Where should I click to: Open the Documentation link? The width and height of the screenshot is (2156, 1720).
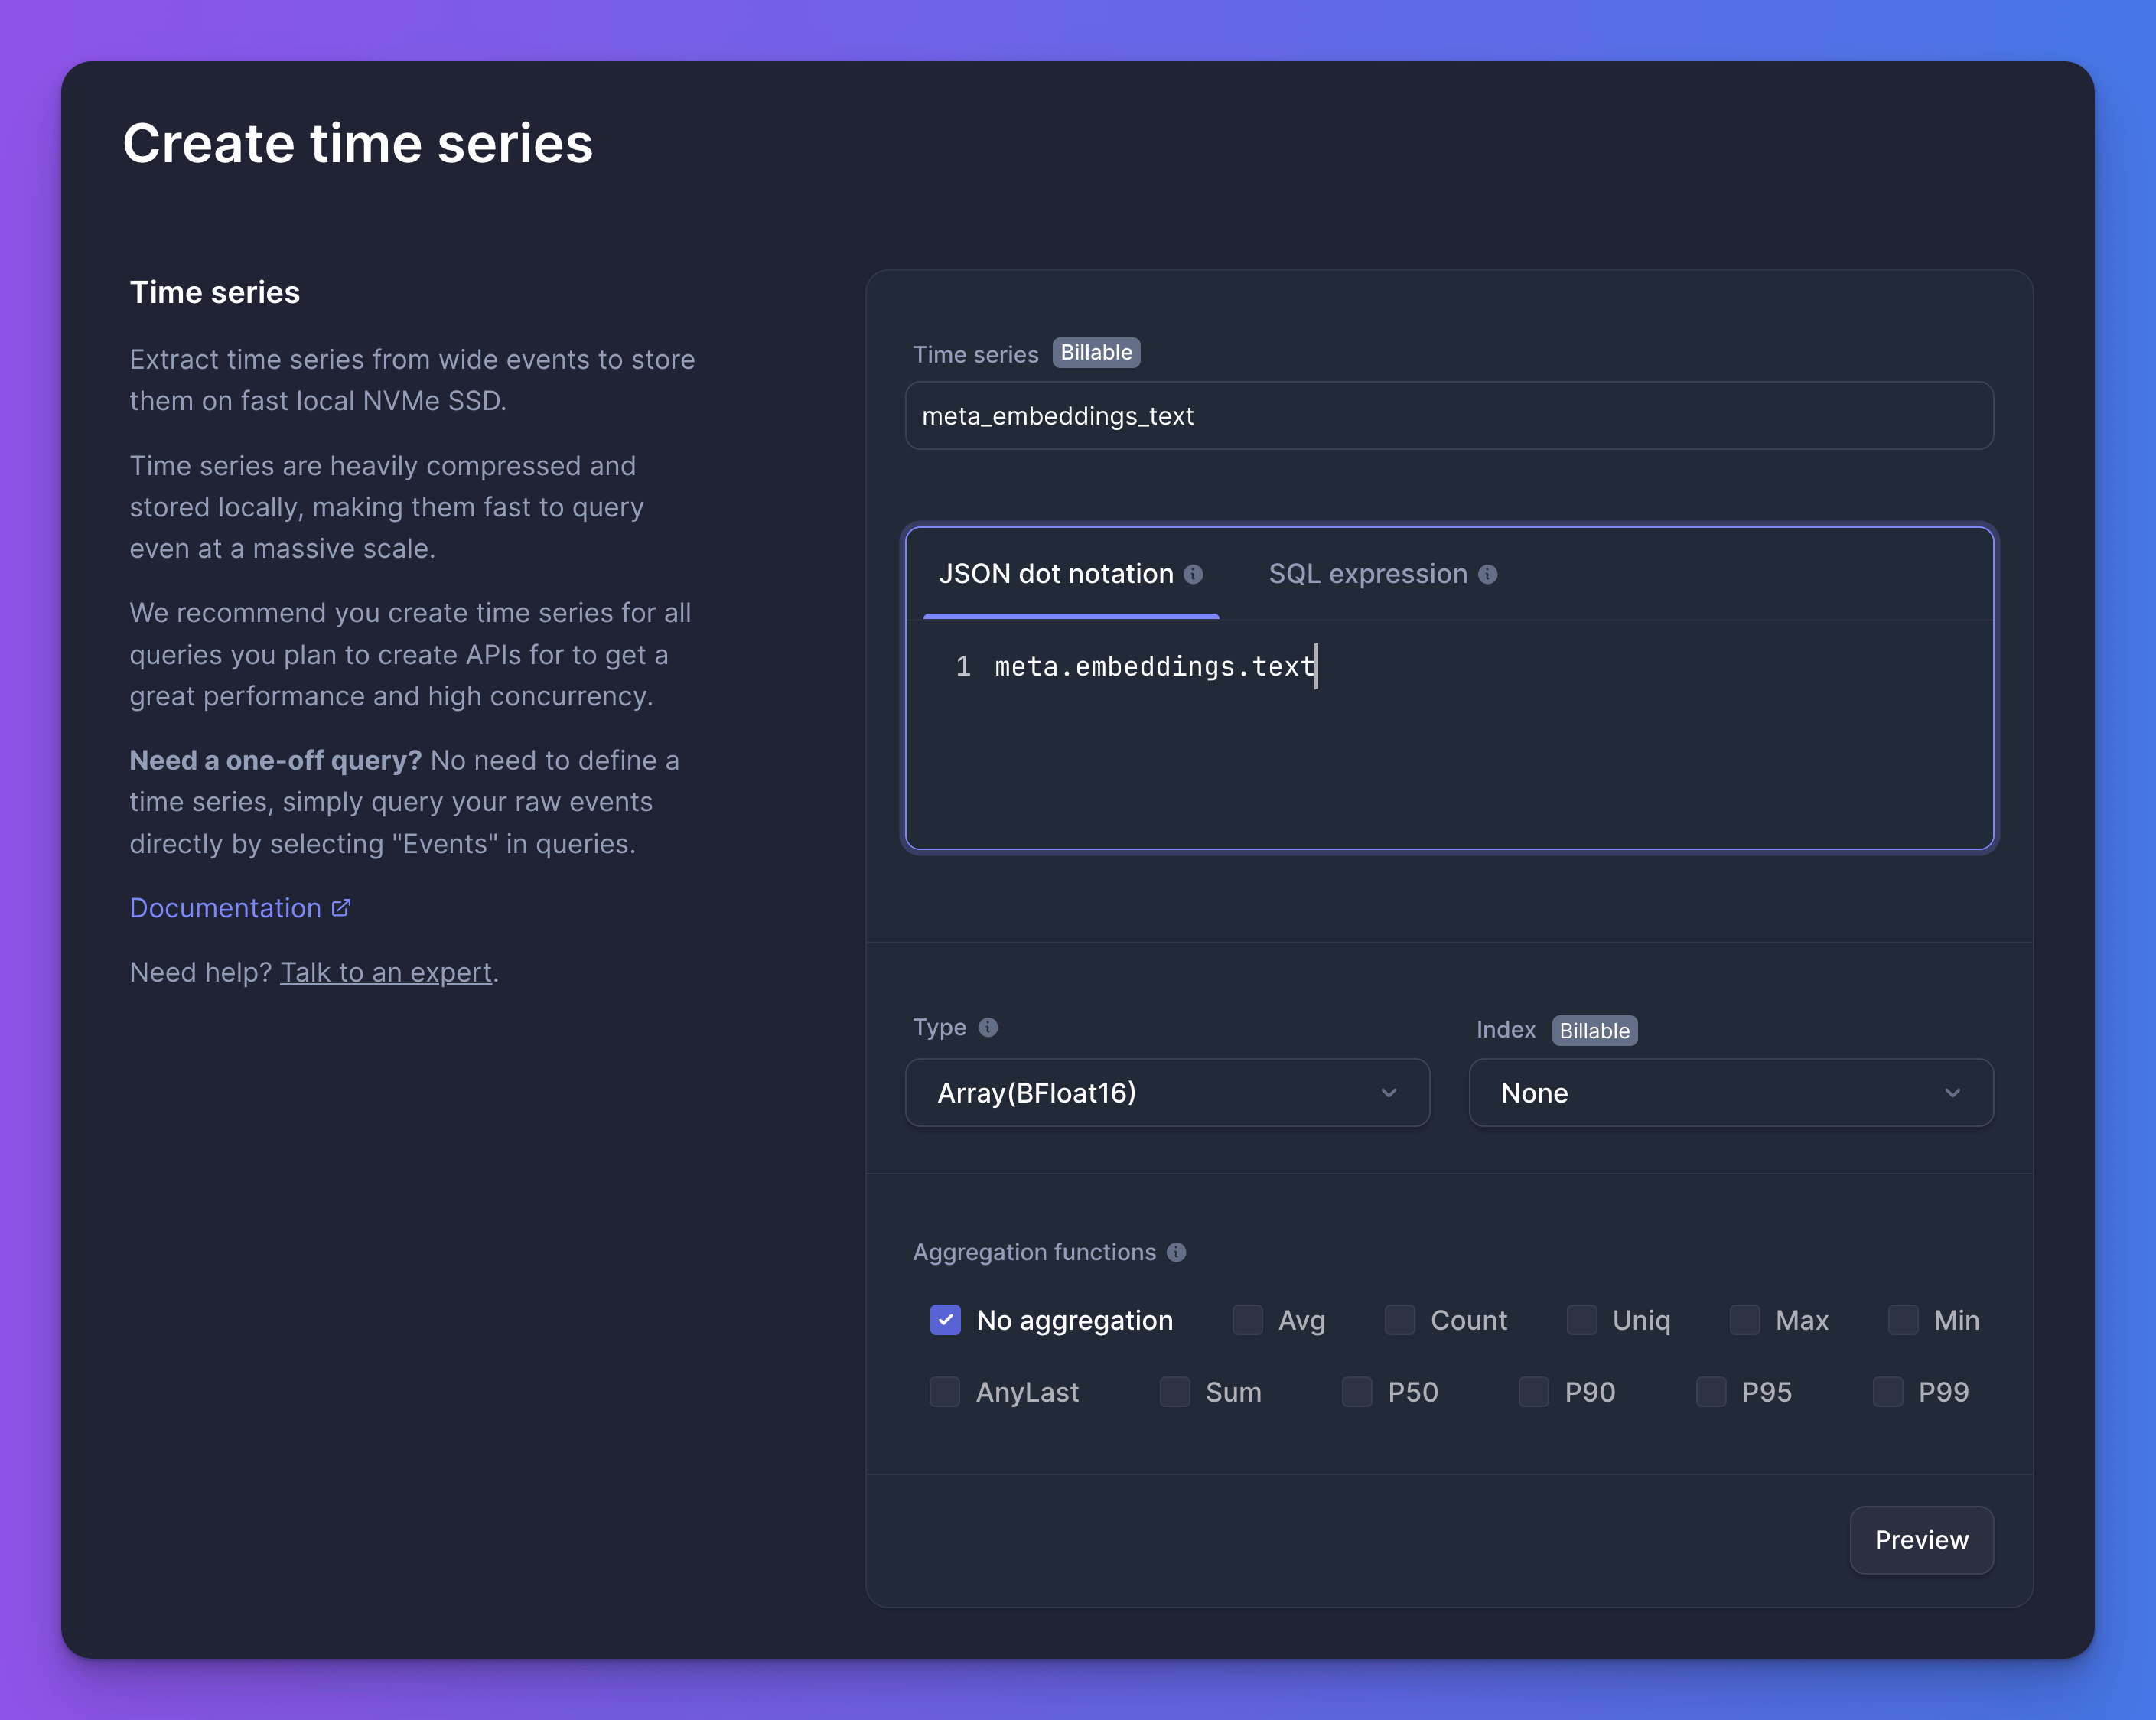[225, 907]
